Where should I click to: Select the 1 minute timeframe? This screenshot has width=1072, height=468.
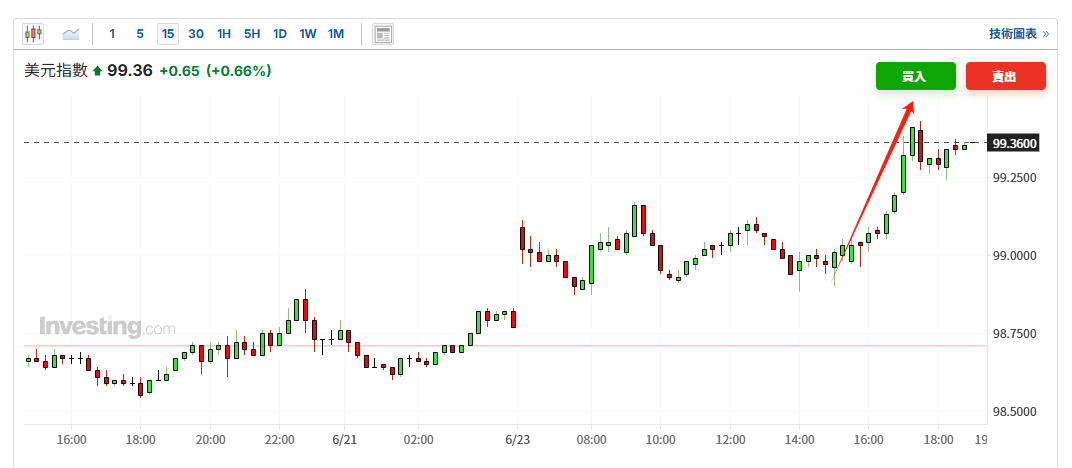click(x=112, y=33)
